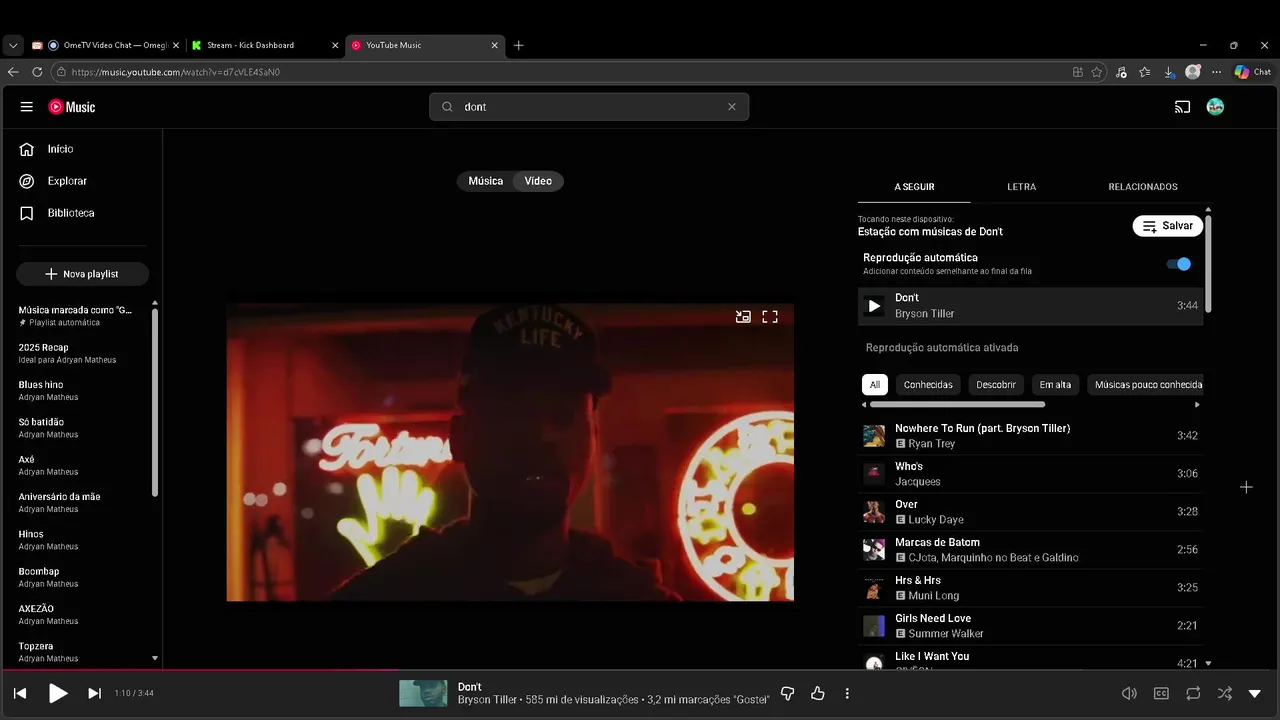
Task: Like the current song
Action: [x=818, y=693]
